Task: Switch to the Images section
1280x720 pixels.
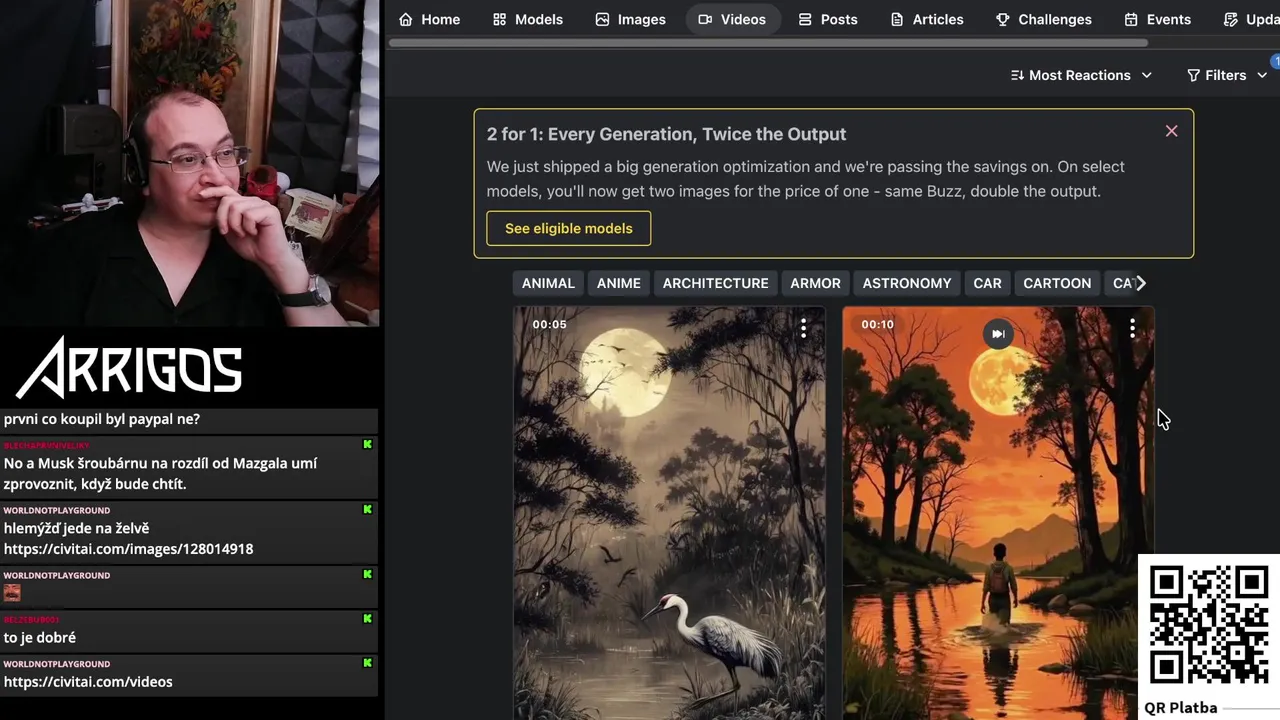Action: pyautogui.click(x=630, y=19)
